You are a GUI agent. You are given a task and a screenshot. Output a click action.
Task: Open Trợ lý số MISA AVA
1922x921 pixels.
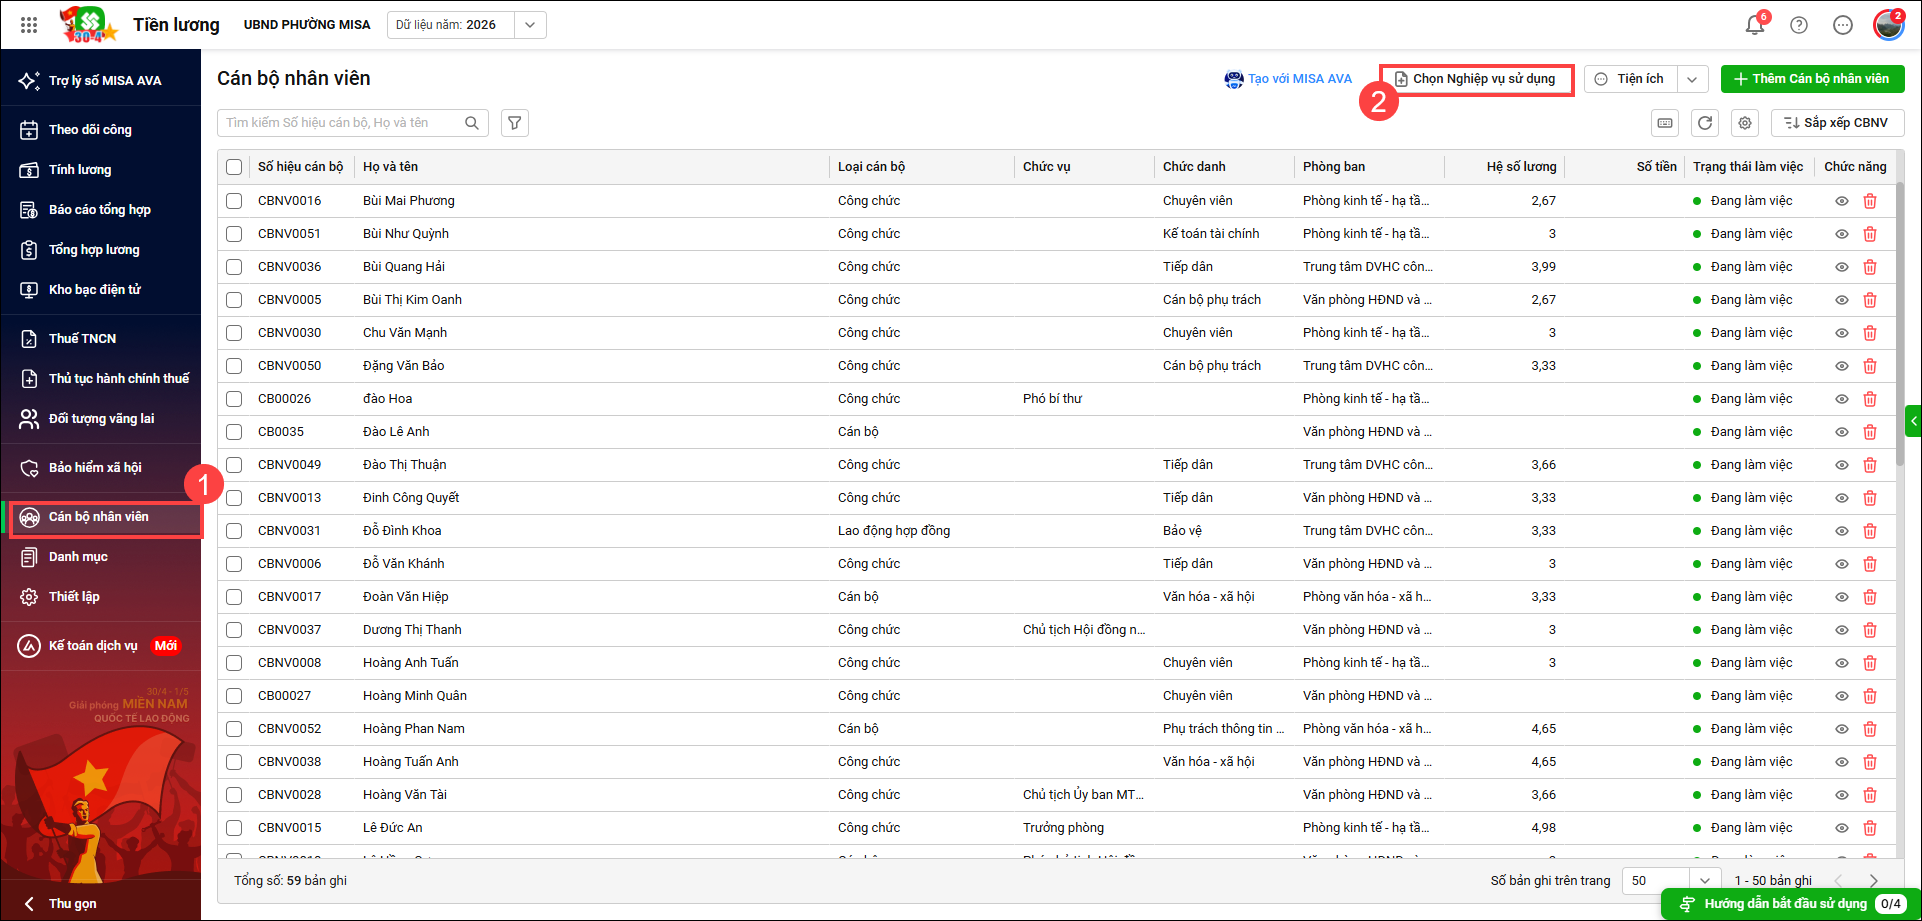[101, 81]
